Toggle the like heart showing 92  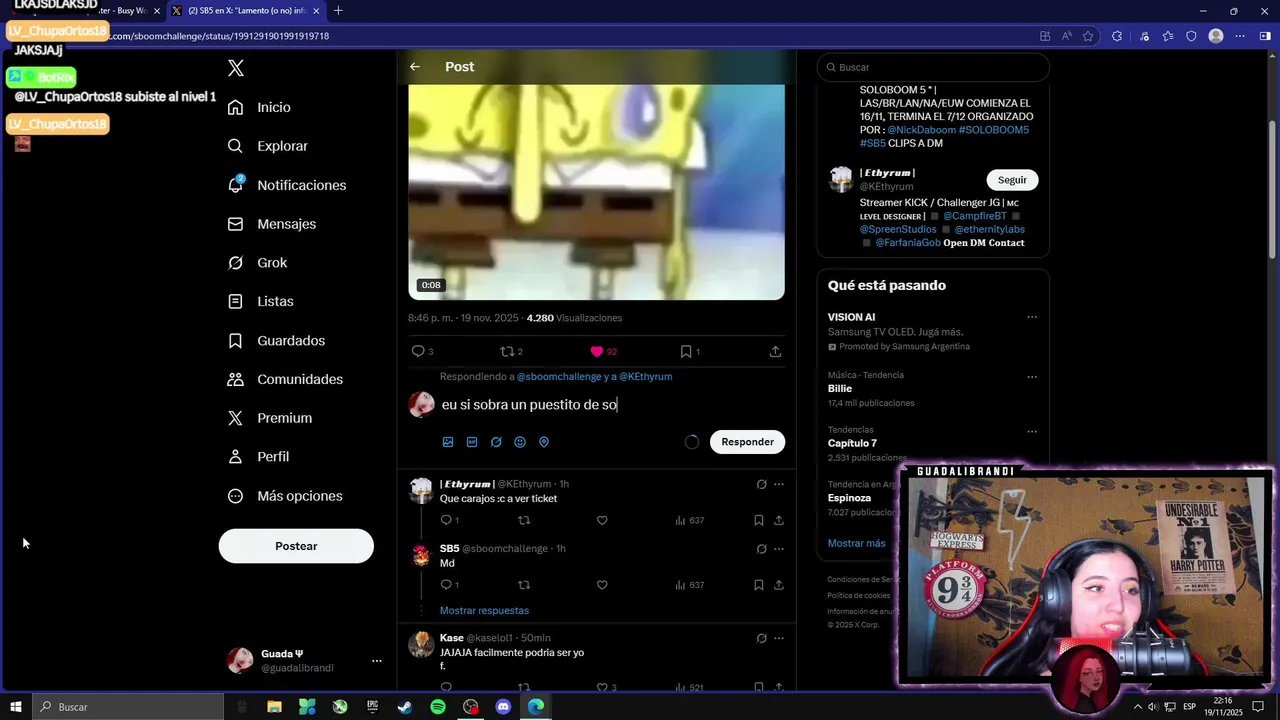tap(597, 351)
